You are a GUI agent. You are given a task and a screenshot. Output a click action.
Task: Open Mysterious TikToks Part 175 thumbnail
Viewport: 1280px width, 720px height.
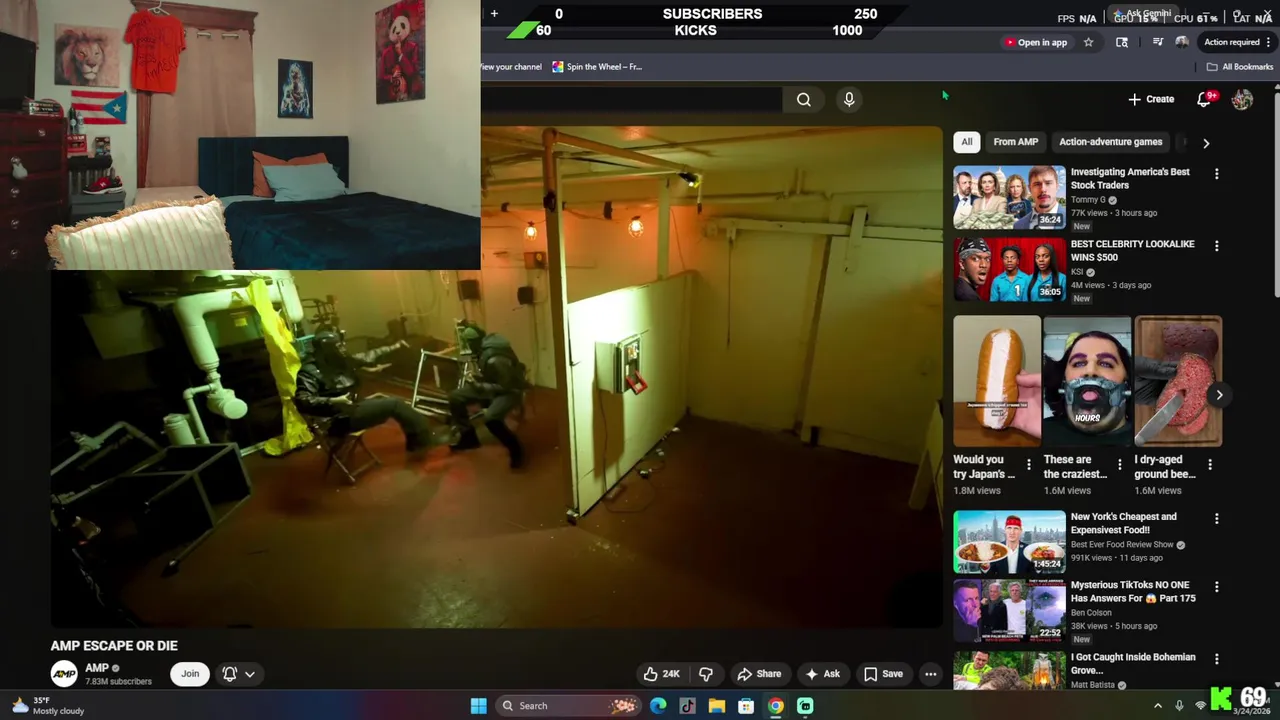coord(1009,610)
